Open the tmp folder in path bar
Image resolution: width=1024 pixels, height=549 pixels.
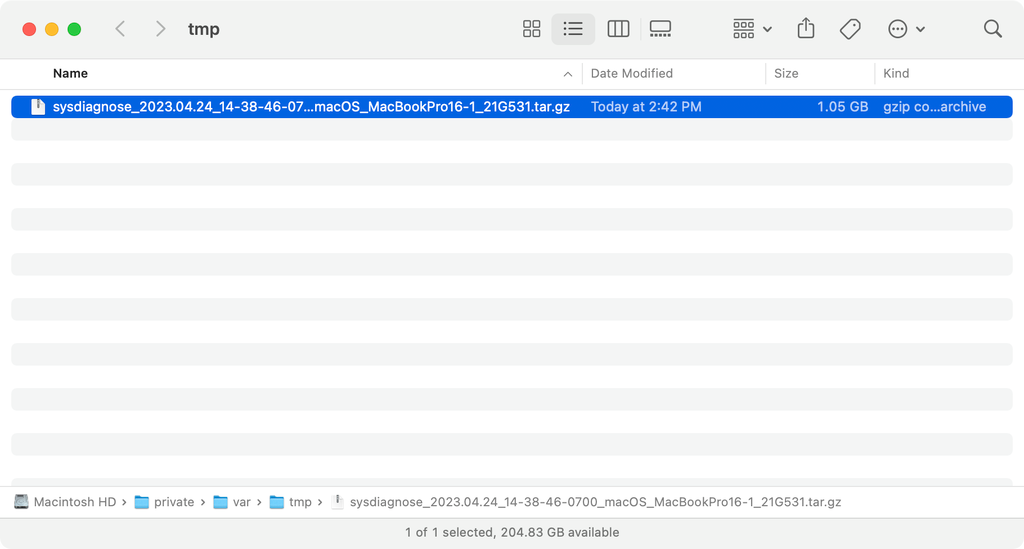coord(300,502)
